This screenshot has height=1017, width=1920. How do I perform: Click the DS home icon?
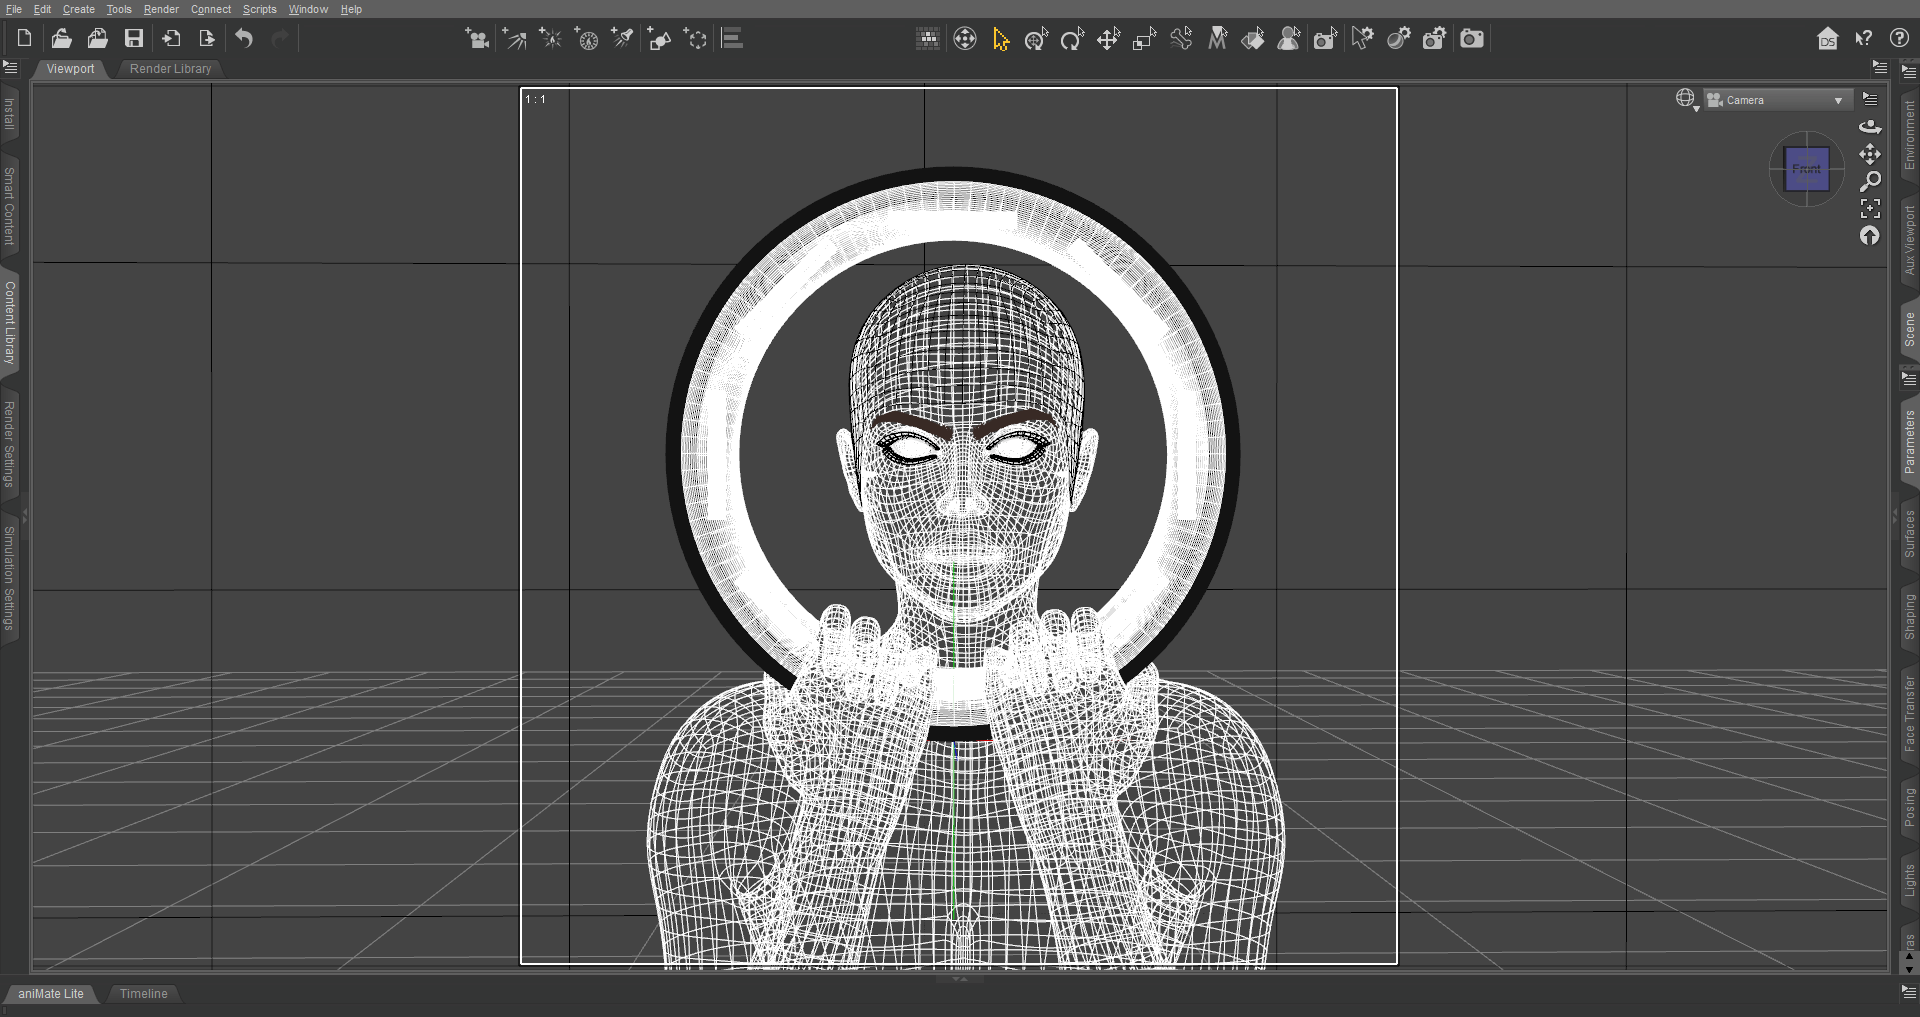coord(1828,39)
